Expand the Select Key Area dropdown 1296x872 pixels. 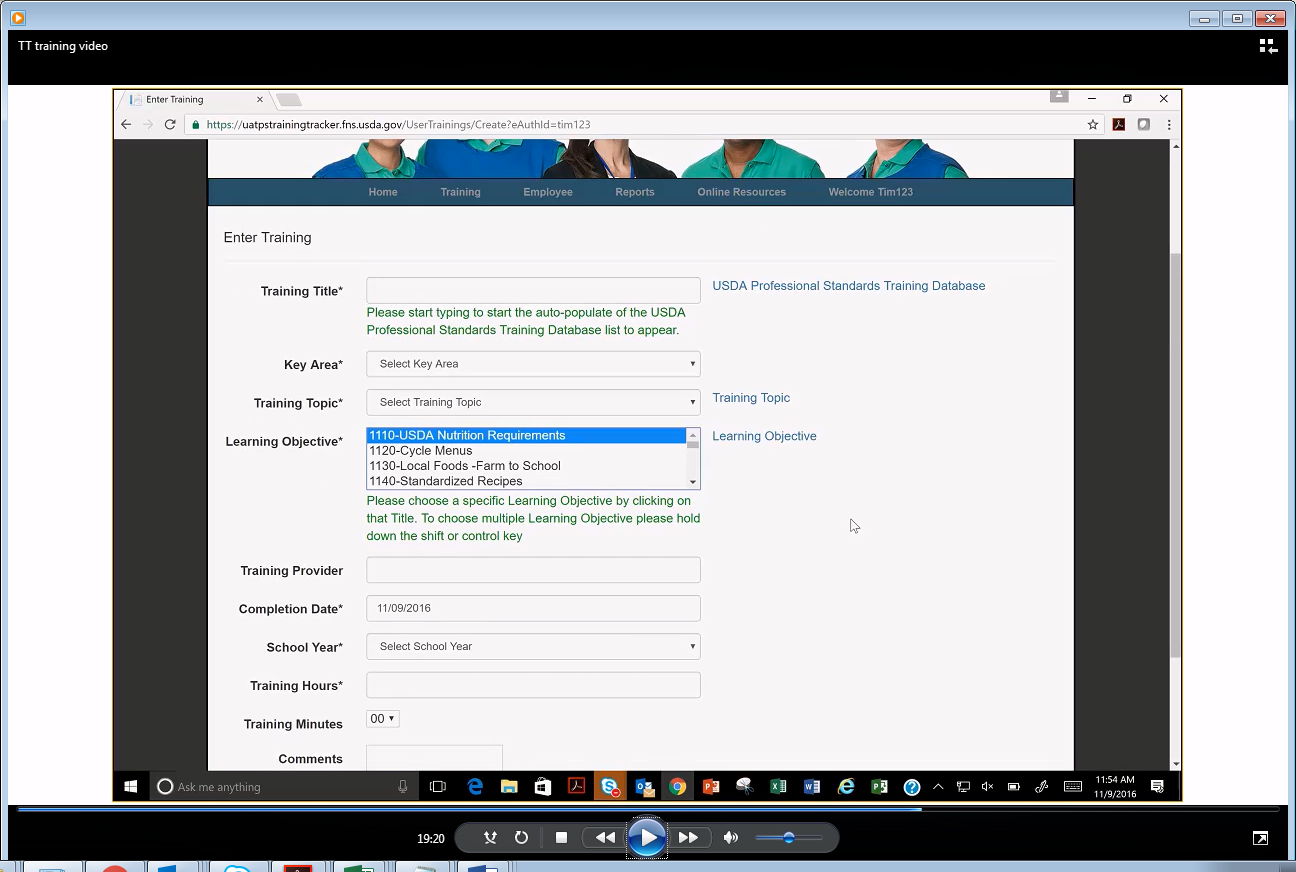click(533, 364)
